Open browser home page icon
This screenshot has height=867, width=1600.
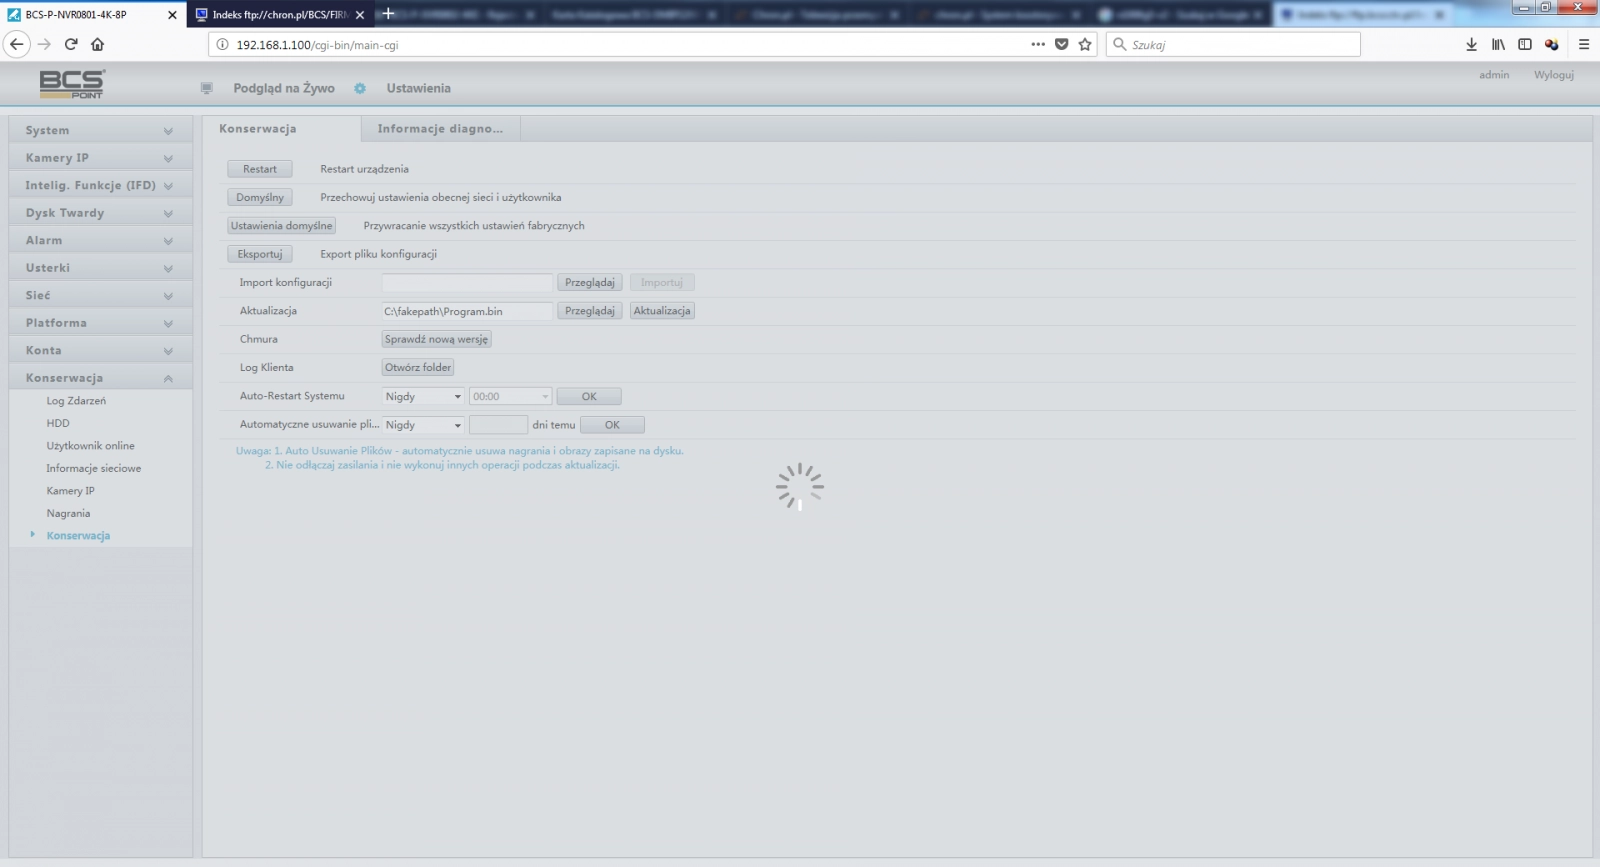pos(97,44)
